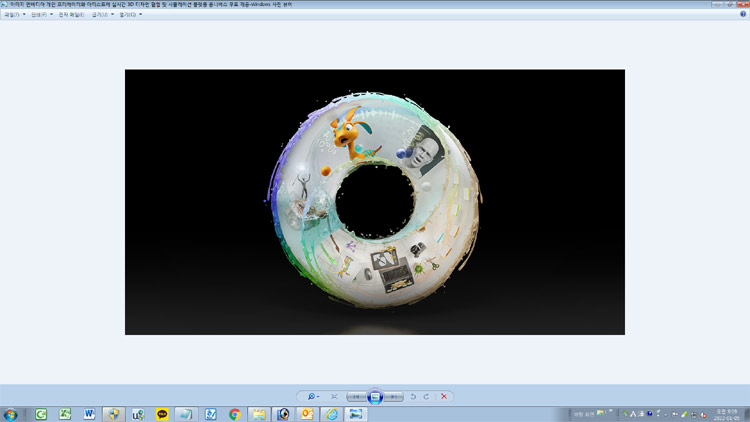Open the blue Hangul word processor icon
This screenshot has width=750, height=422.
coord(210,414)
